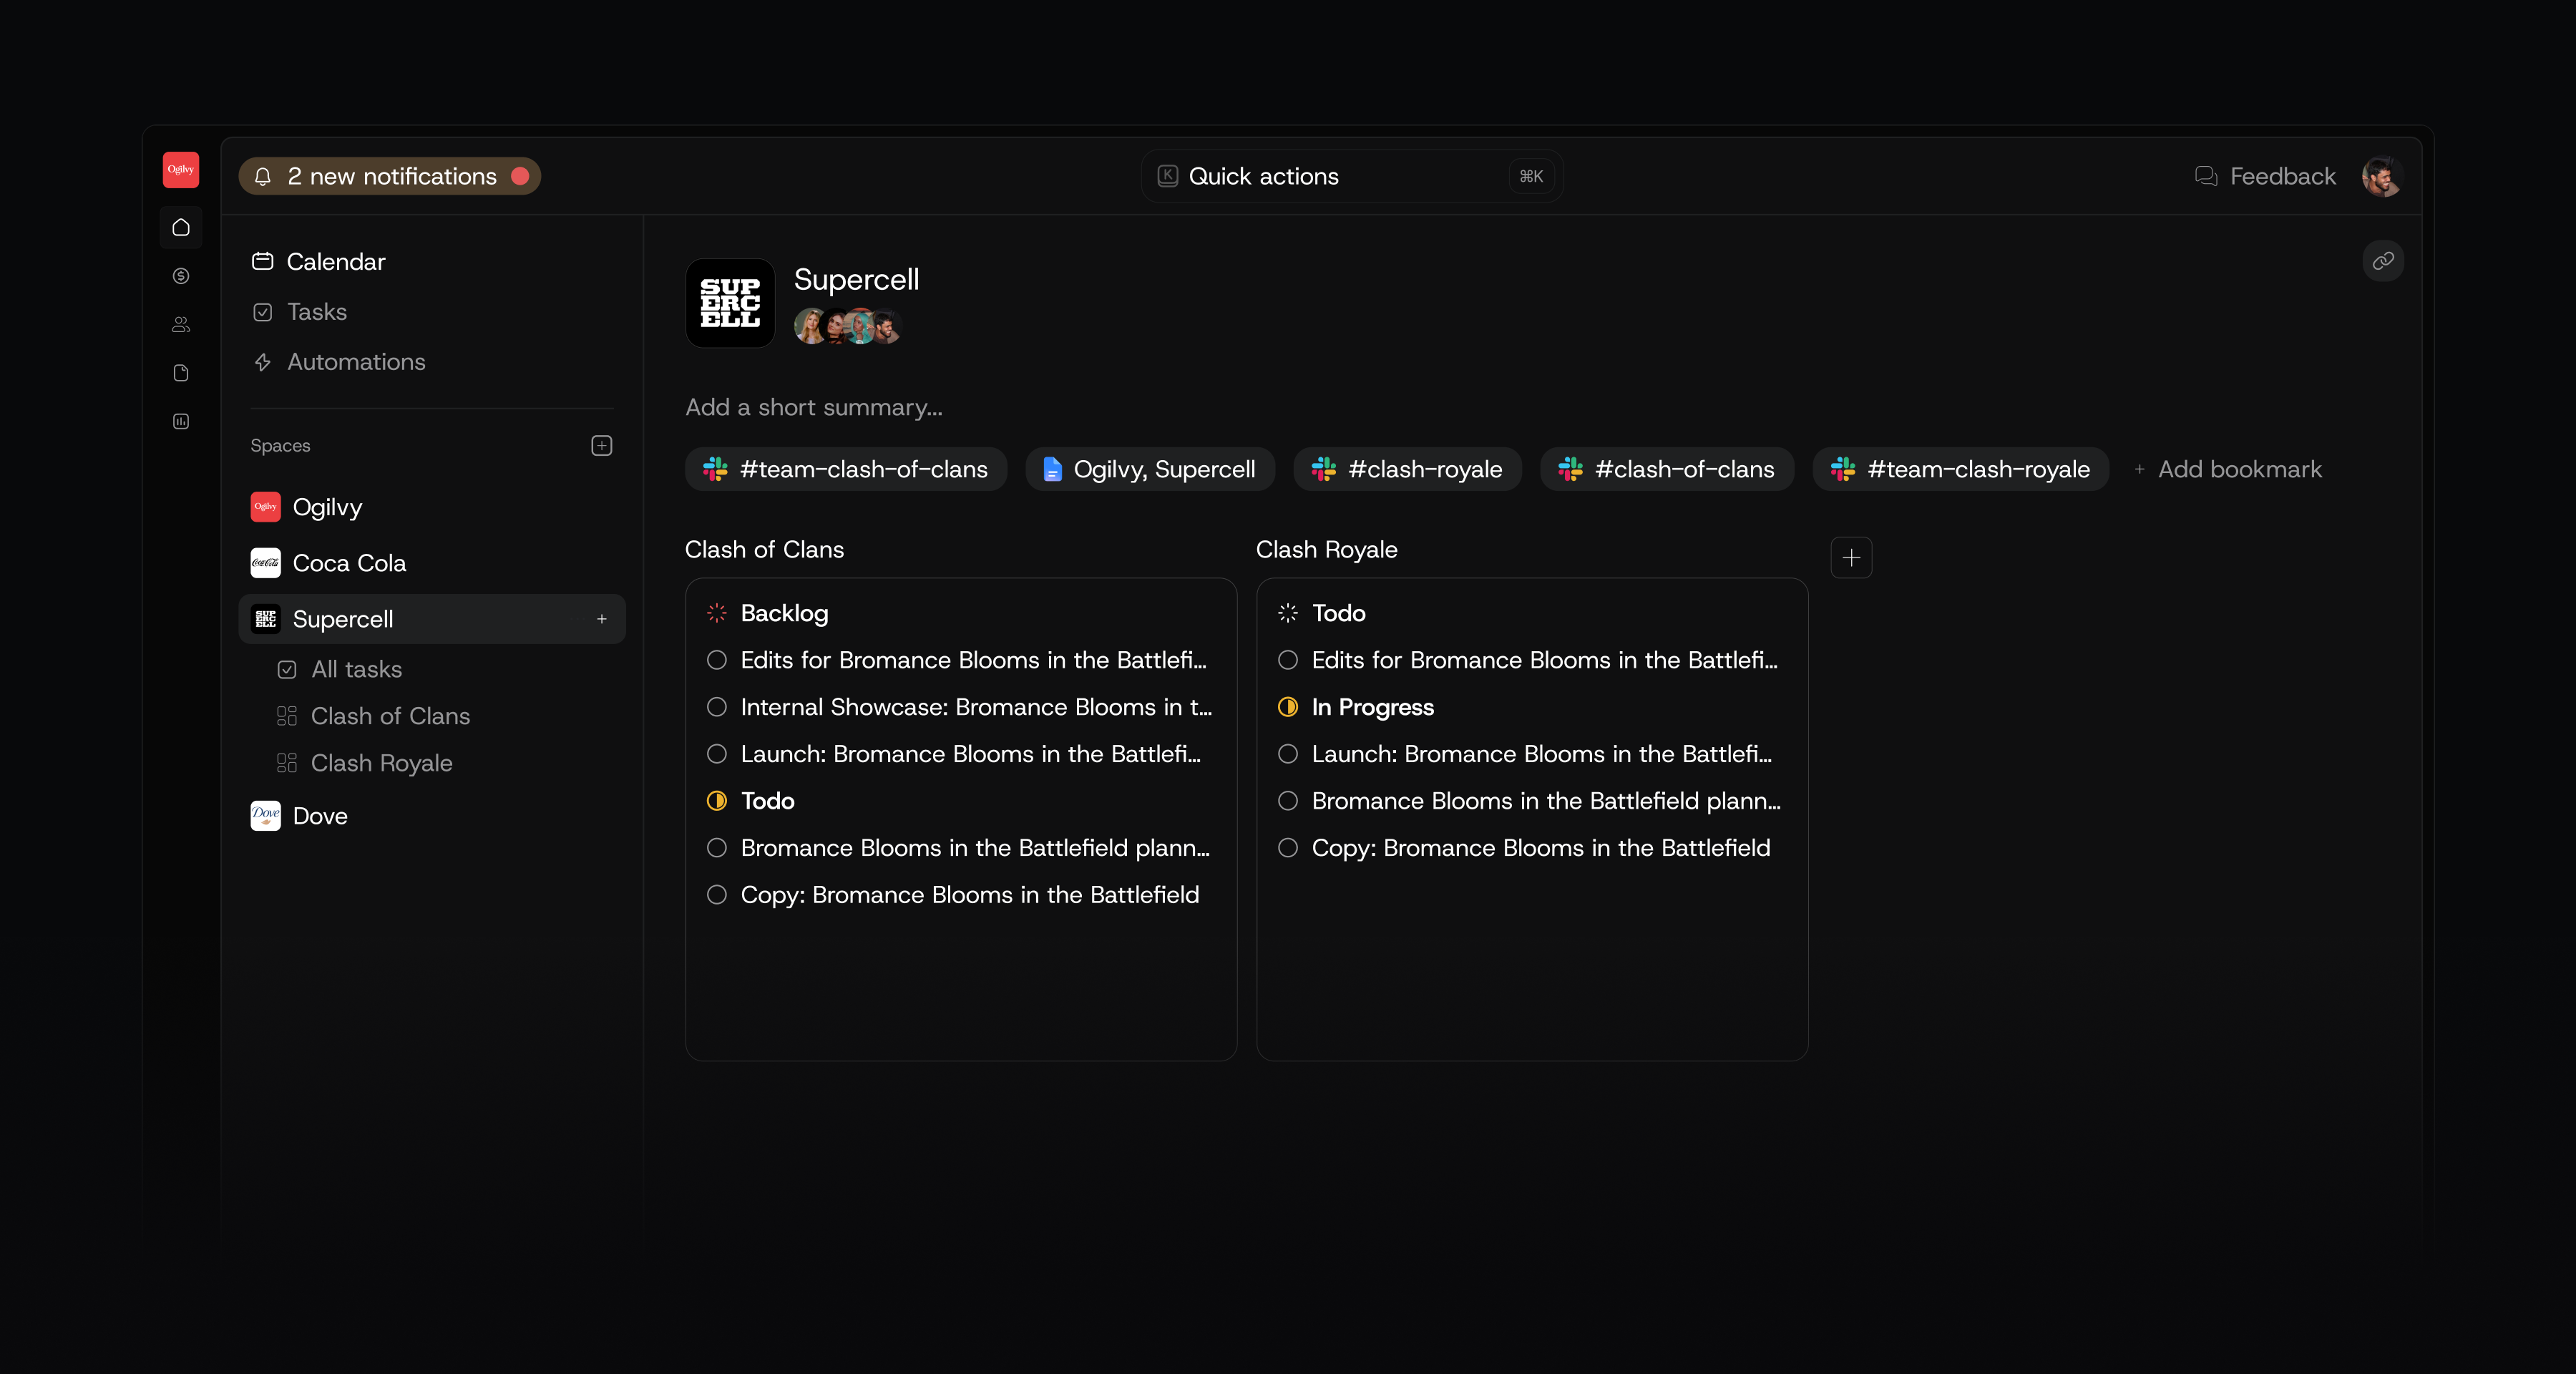Select the Ogilvy space
The width and height of the screenshot is (2576, 1374).
point(432,507)
